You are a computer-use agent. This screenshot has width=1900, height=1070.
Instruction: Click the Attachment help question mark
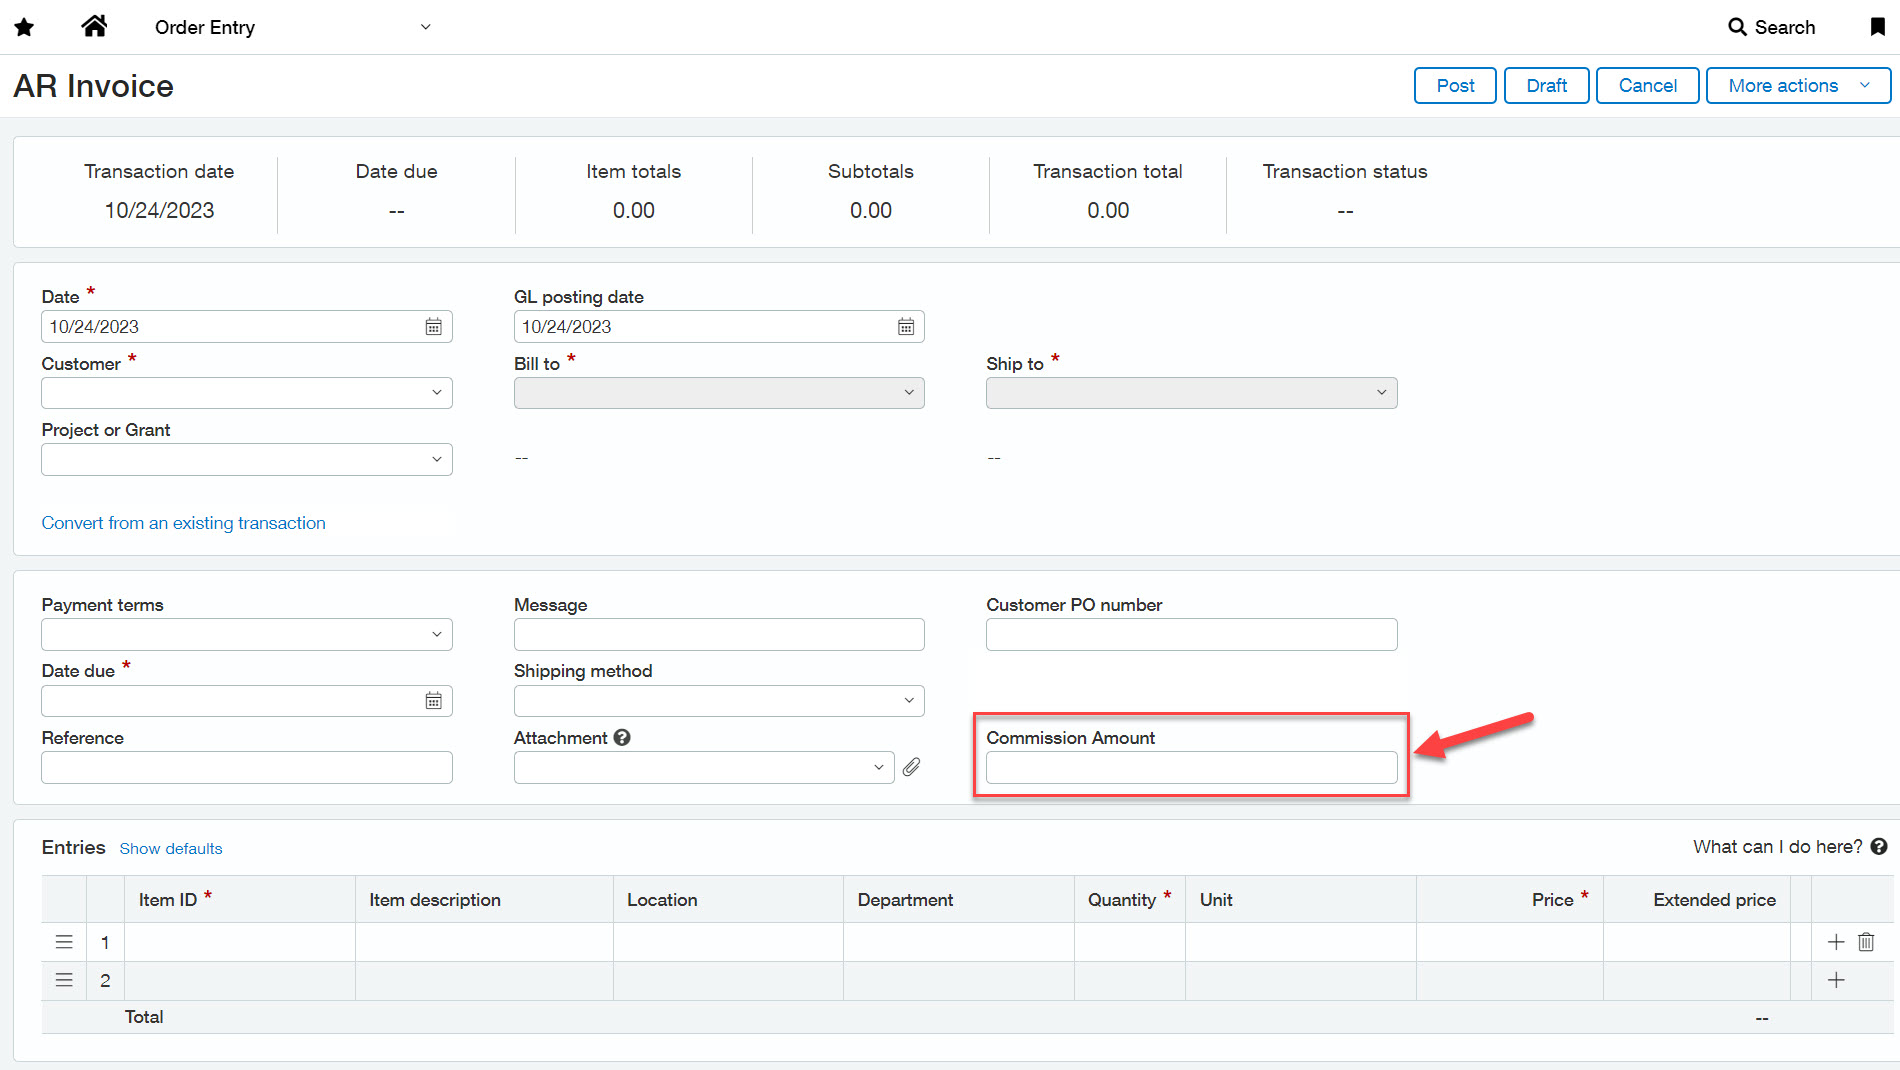point(622,738)
